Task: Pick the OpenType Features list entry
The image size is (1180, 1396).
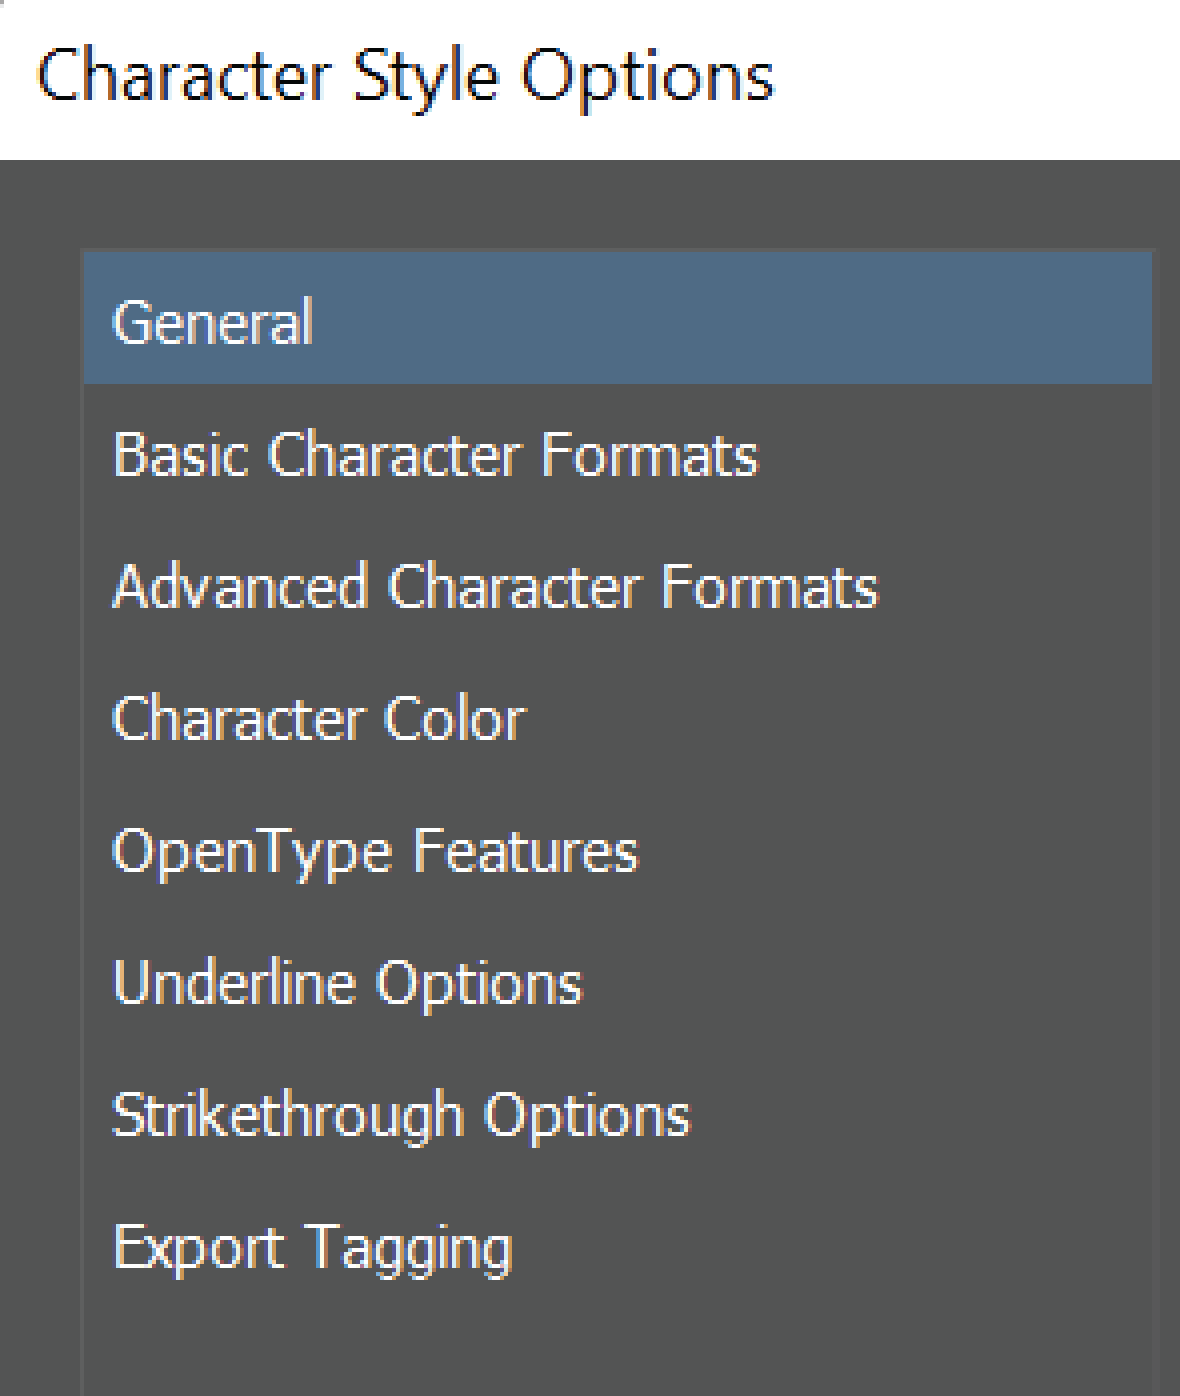Action: coord(374,851)
